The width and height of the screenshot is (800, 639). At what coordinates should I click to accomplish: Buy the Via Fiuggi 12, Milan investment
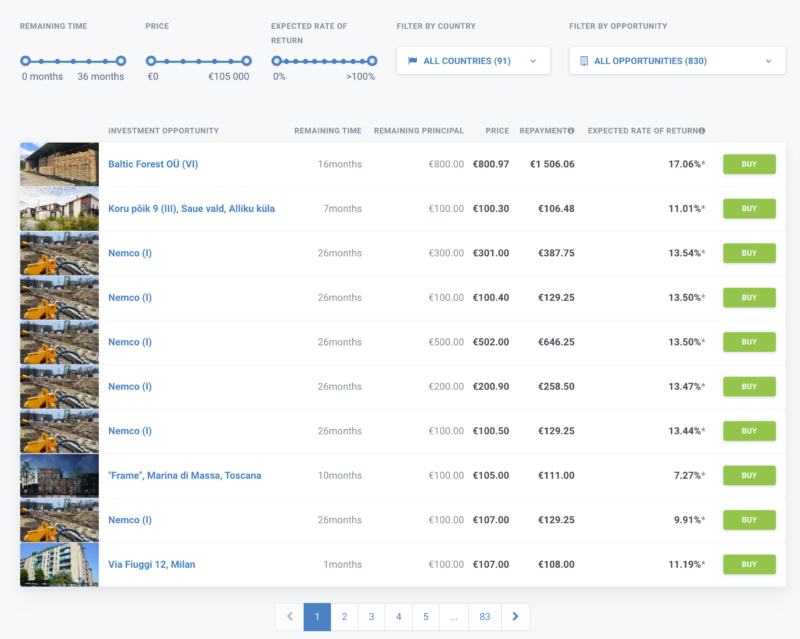pos(749,564)
